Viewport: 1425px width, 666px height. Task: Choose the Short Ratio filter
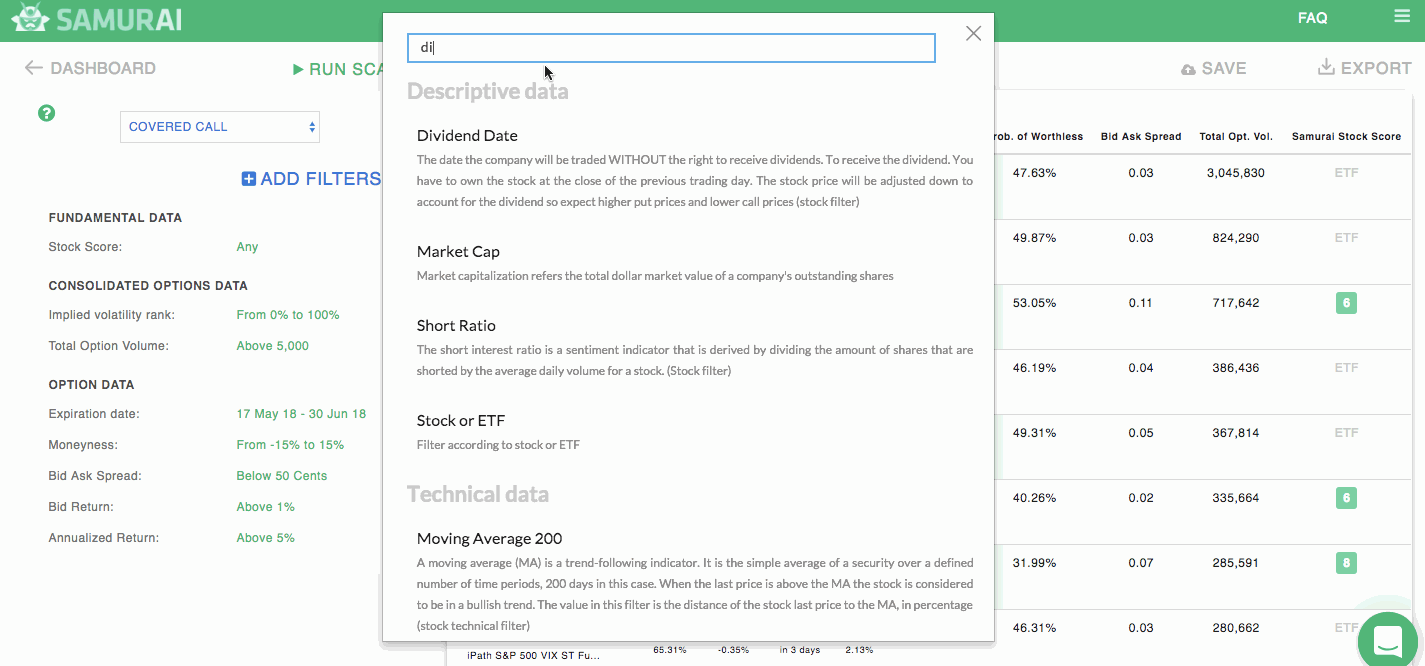(456, 326)
